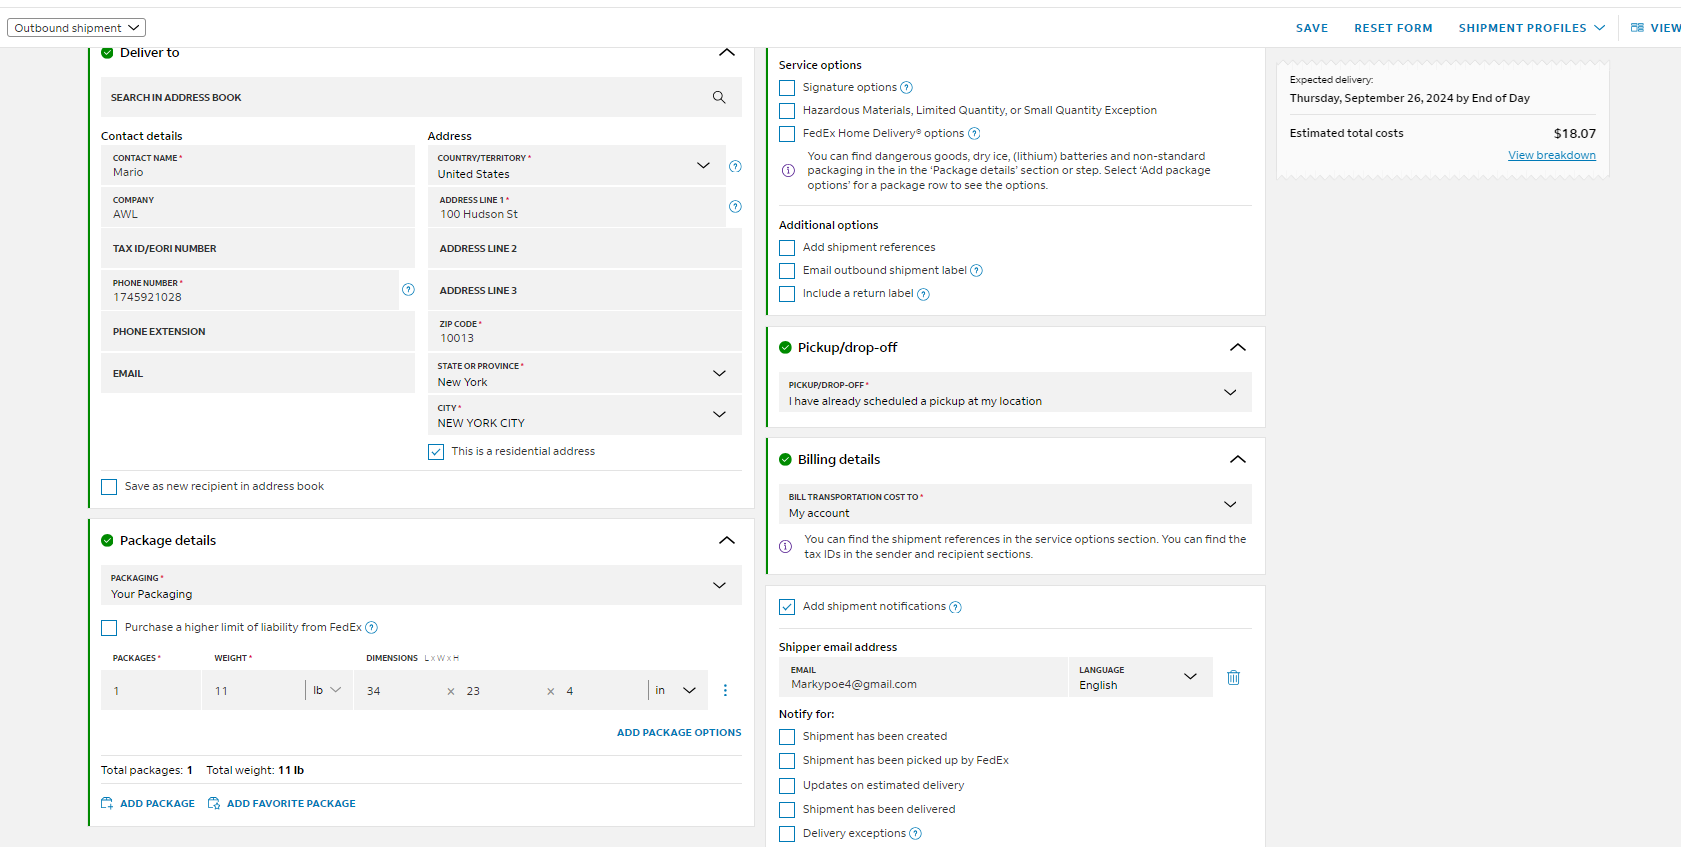Click ADD FAVORITE PACKAGE button
The image size is (1681, 847).
point(282,804)
